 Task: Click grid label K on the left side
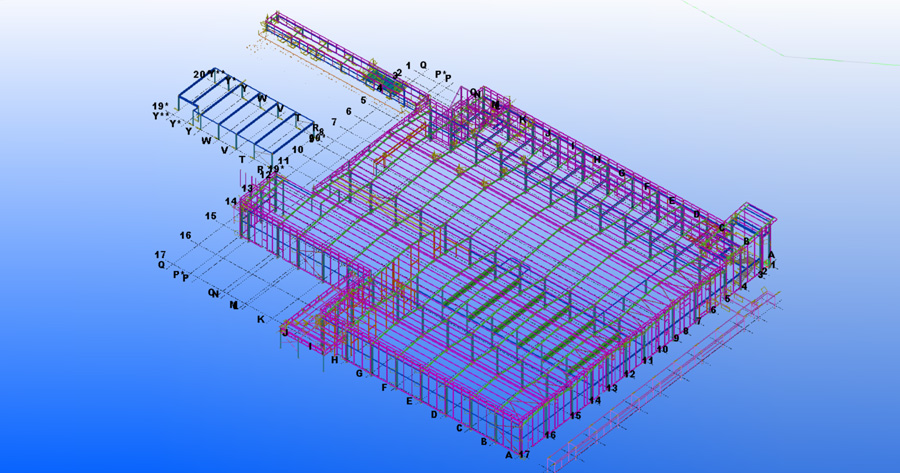(260, 320)
